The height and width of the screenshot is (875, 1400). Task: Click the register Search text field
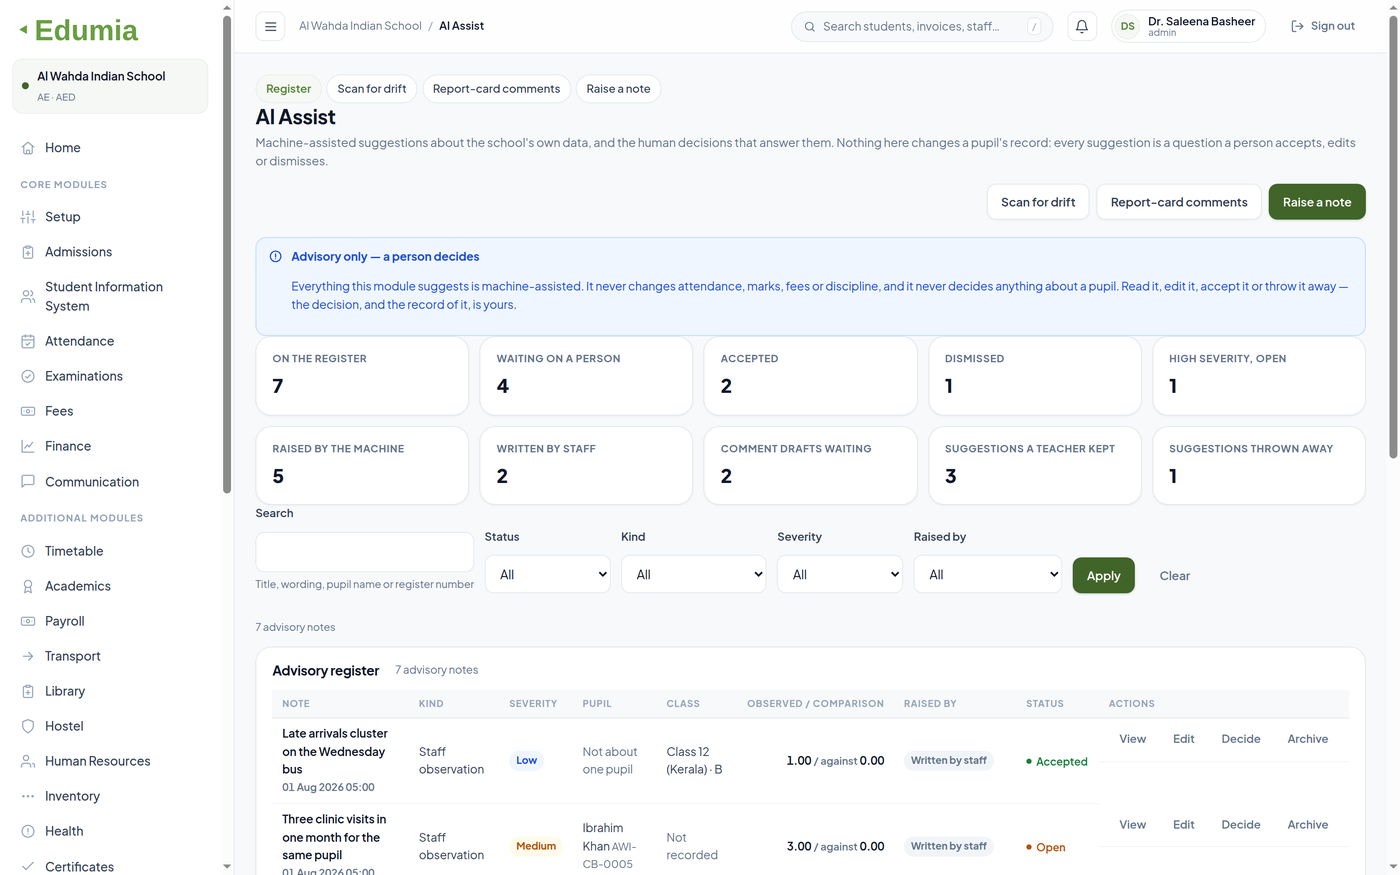coord(365,552)
